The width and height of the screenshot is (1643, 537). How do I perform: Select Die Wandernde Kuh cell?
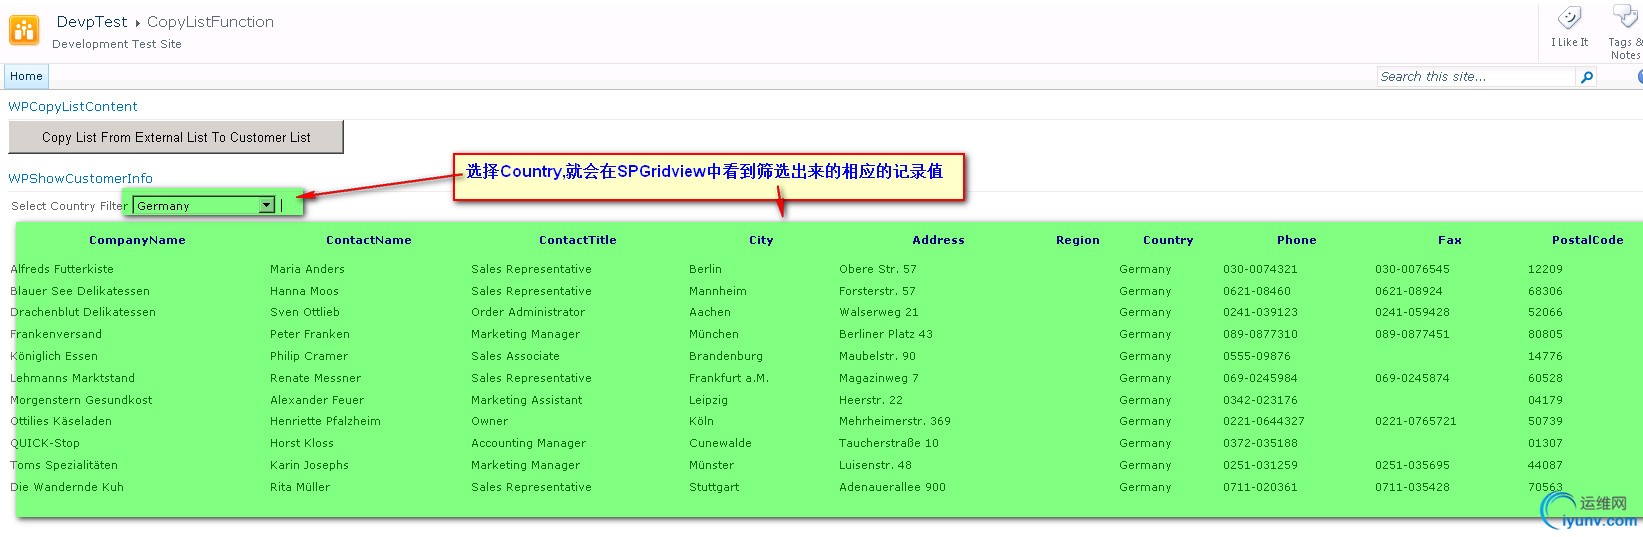point(67,487)
